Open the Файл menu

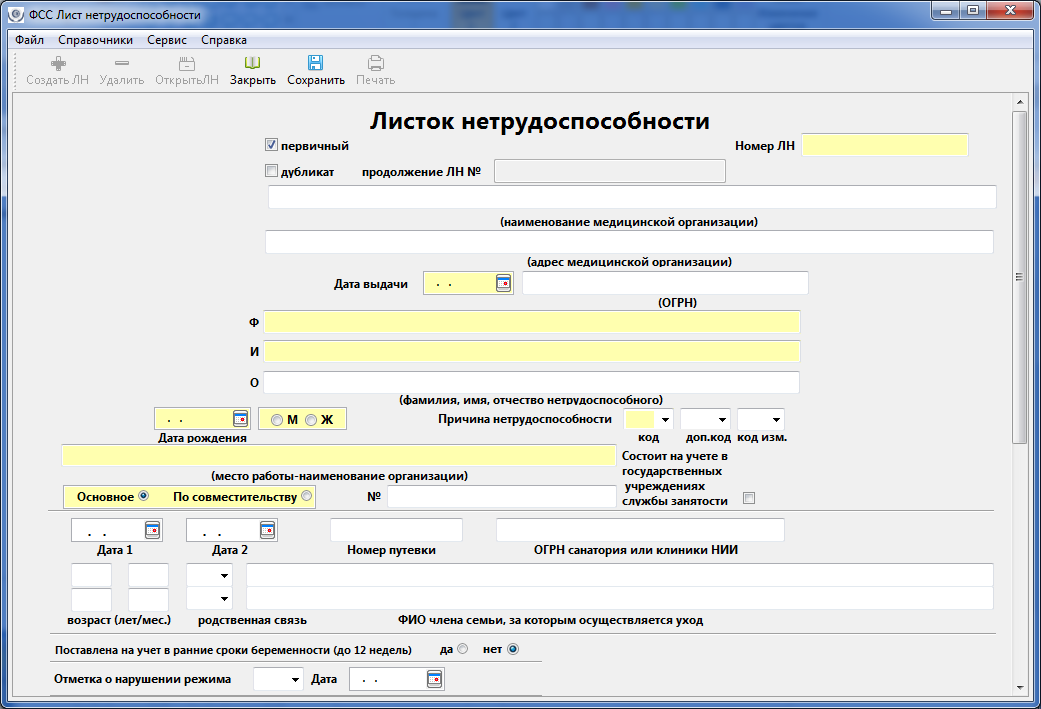[29, 40]
